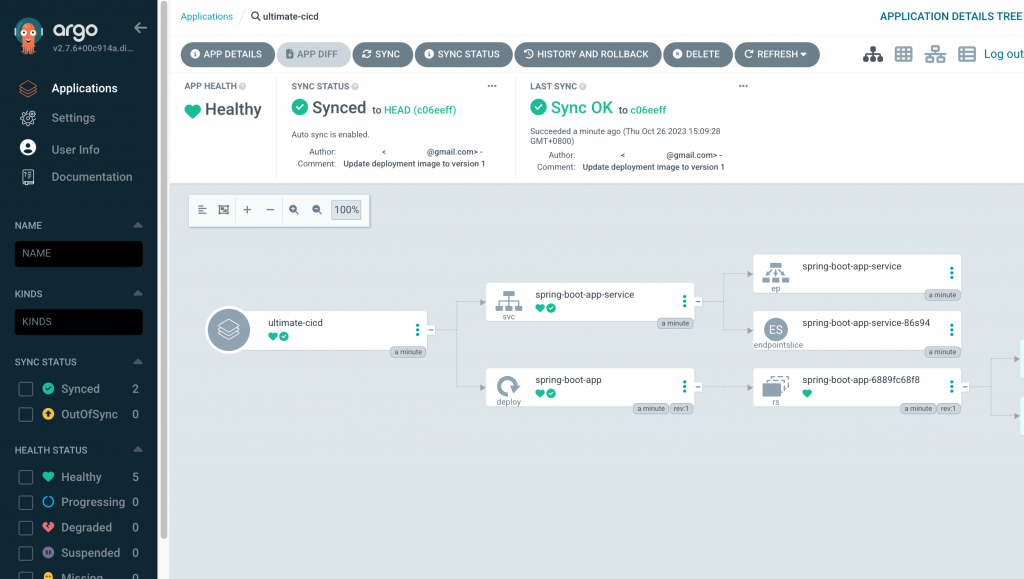The width and height of the screenshot is (1024, 579).
Task: Select the ultimate-cicd application node
Action: pyautogui.click(x=317, y=330)
